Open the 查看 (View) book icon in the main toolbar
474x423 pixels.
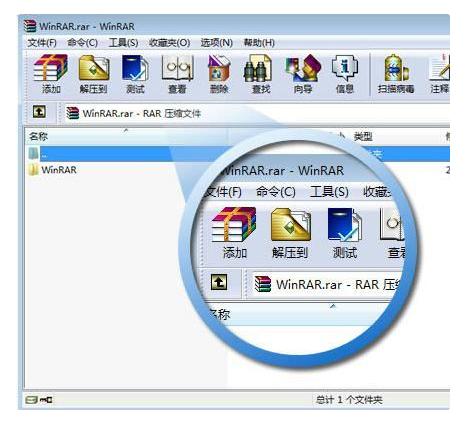pyautogui.click(x=177, y=68)
